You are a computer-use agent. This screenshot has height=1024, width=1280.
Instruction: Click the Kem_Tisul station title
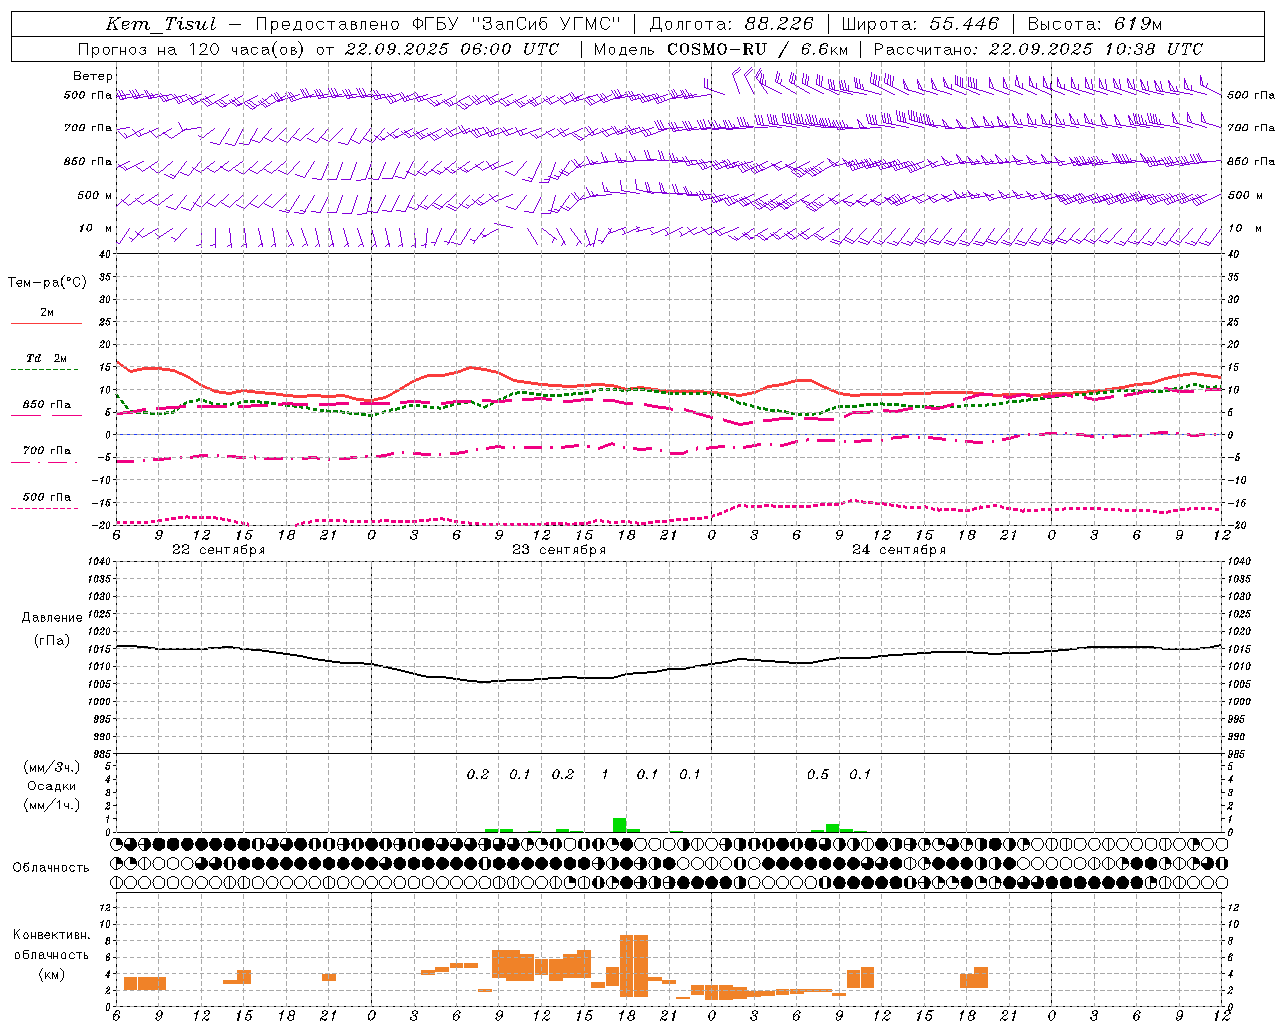click(161, 24)
